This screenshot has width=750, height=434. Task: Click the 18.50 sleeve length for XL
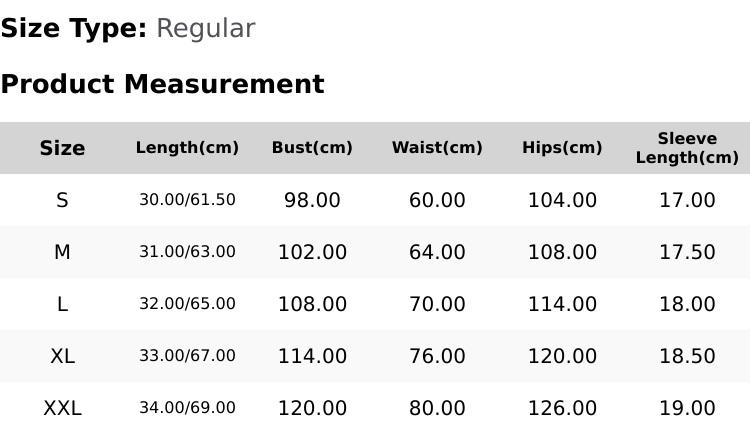point(687,356)
